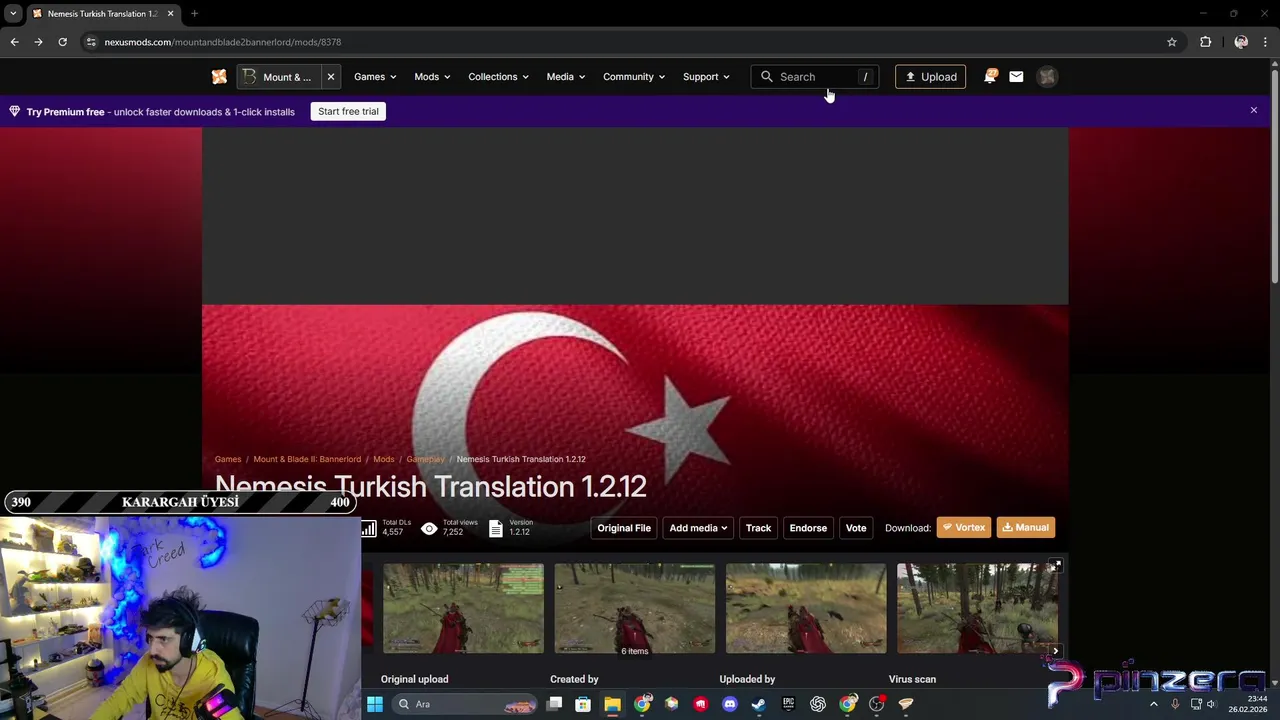
Task: Choose Manual download
Action: 1025,528
